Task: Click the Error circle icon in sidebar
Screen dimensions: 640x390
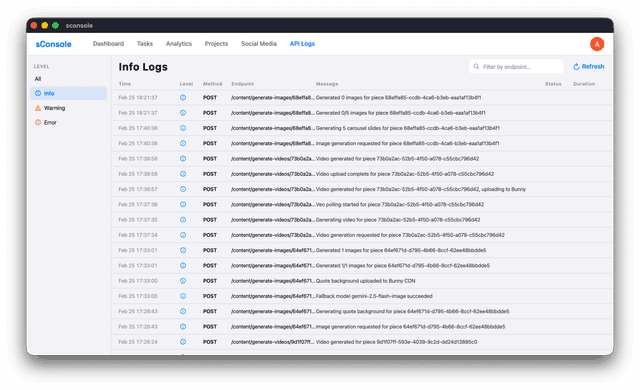Action: click(x=38, y=122)
